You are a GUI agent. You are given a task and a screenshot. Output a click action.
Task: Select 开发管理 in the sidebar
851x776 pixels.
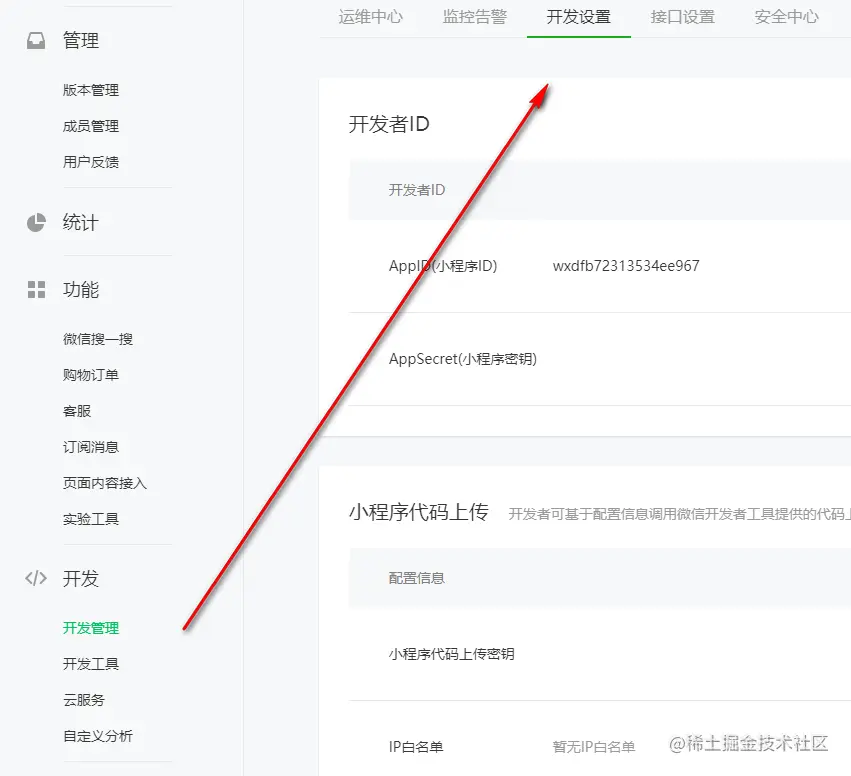pyautogui.click(x=91, y=628)
